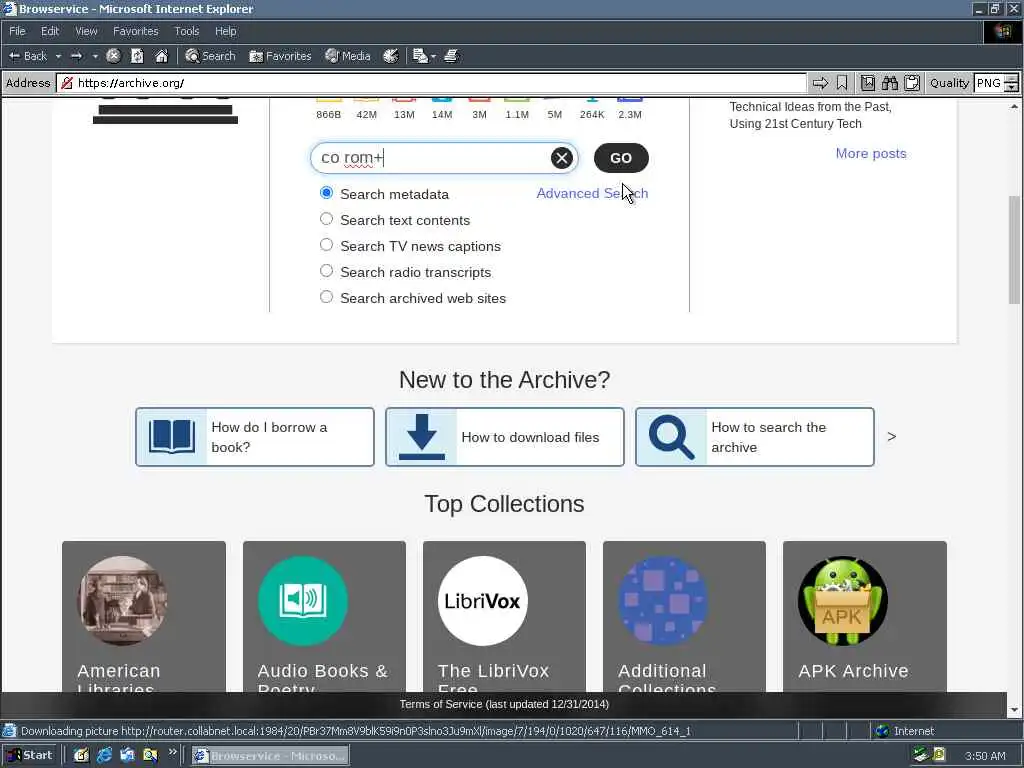Viewport: 1024px width, 768px height.
Task: Open Additional Collections tile icon
Action: point(663,601)
